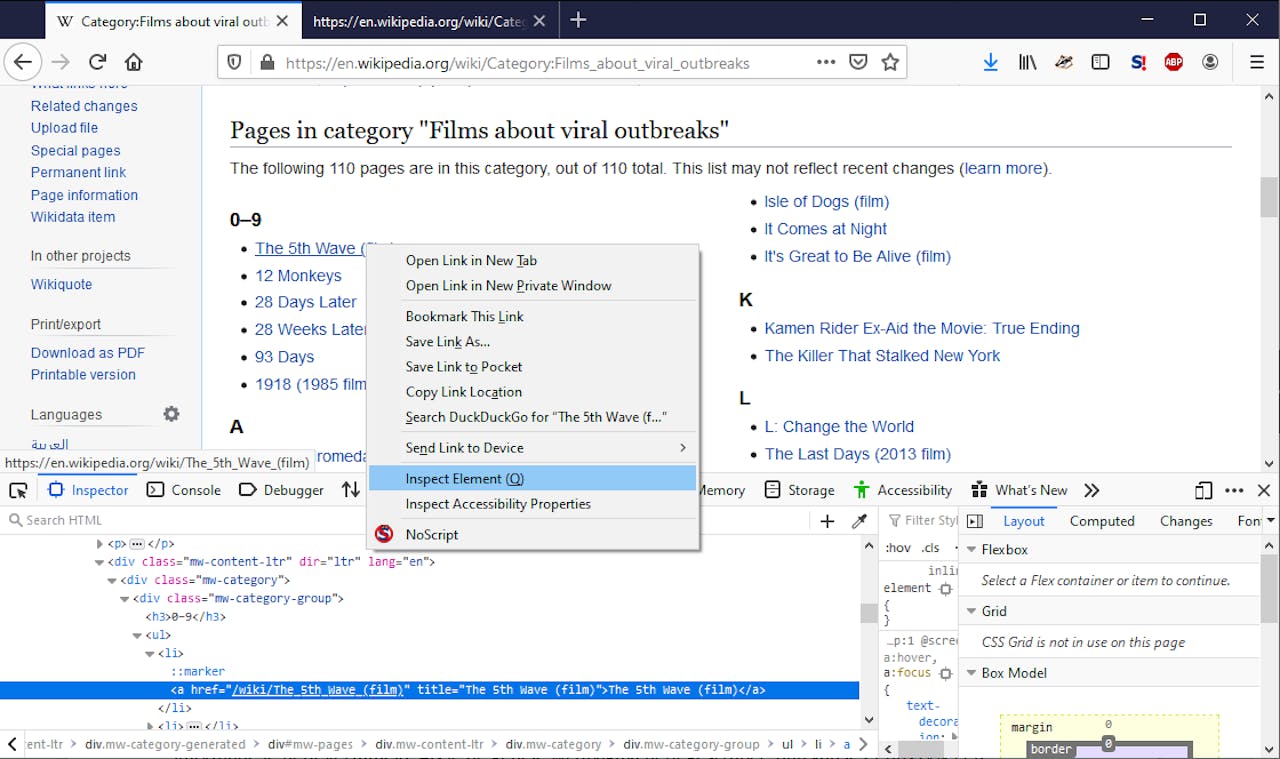Choose Open Link in New Tab
1280x759 pixels.
click(532, 260)
